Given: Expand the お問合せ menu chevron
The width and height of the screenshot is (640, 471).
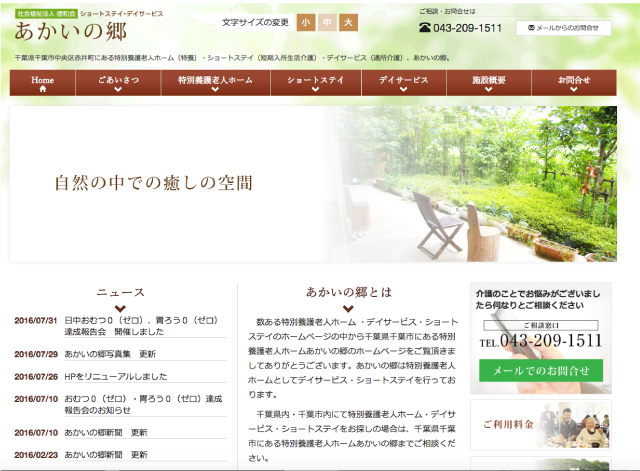Looking at the screenshot, I should [x=573, y=89].
